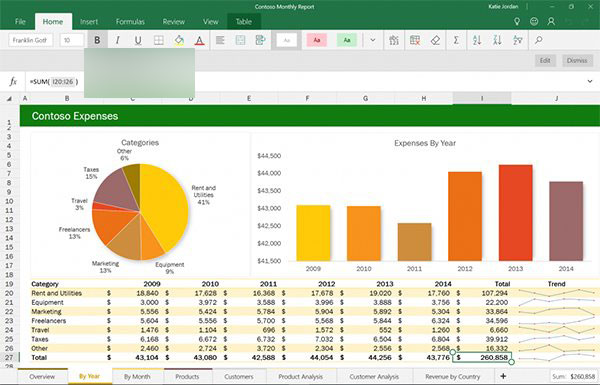Screen dimensions: 600x385
Task: Open the By Month sheet tab
Action: [x=137, y=376]
